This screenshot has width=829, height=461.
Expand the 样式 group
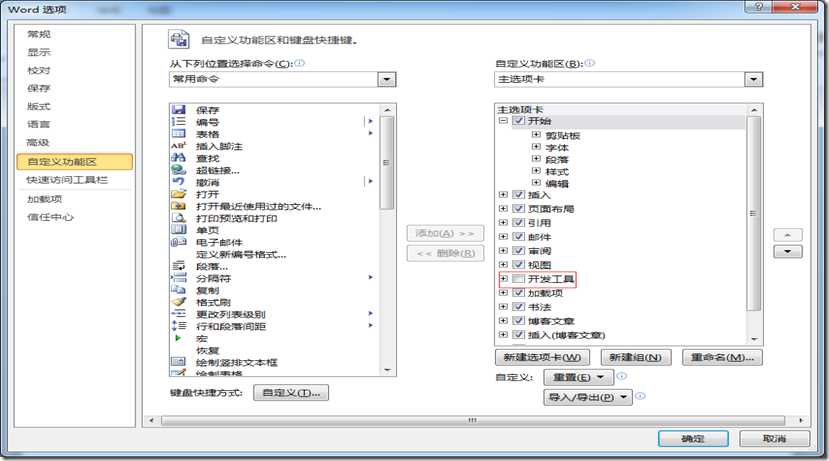tap(536, 171)
